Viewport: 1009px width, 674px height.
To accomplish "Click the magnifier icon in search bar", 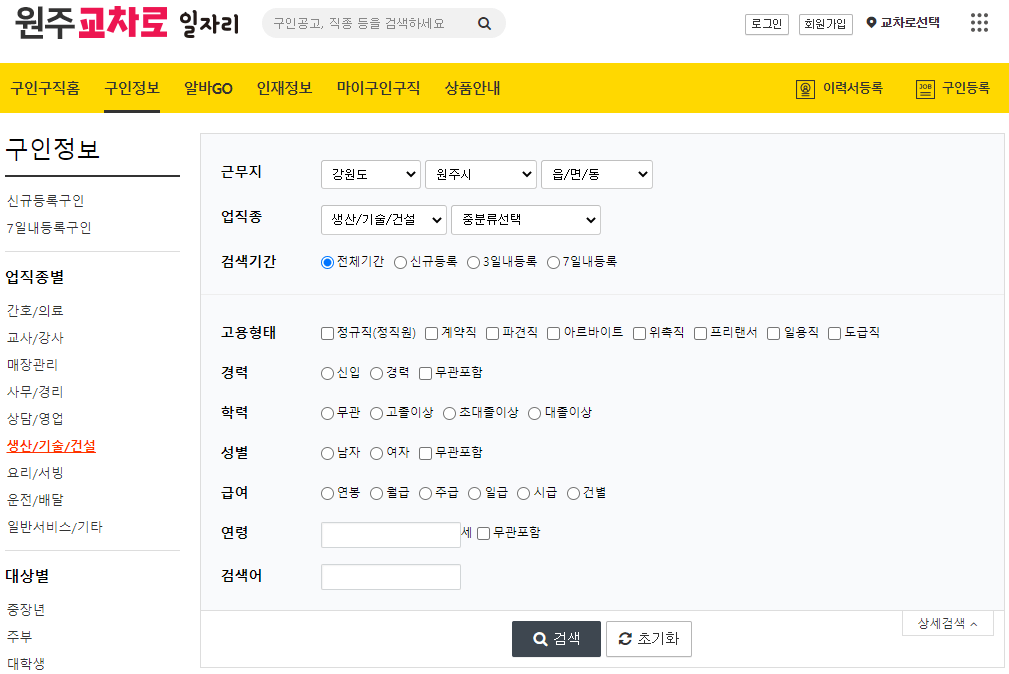I will tap(484, 22).
